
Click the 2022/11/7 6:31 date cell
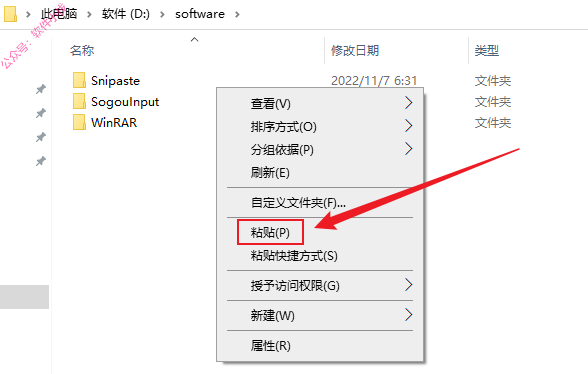374,81
